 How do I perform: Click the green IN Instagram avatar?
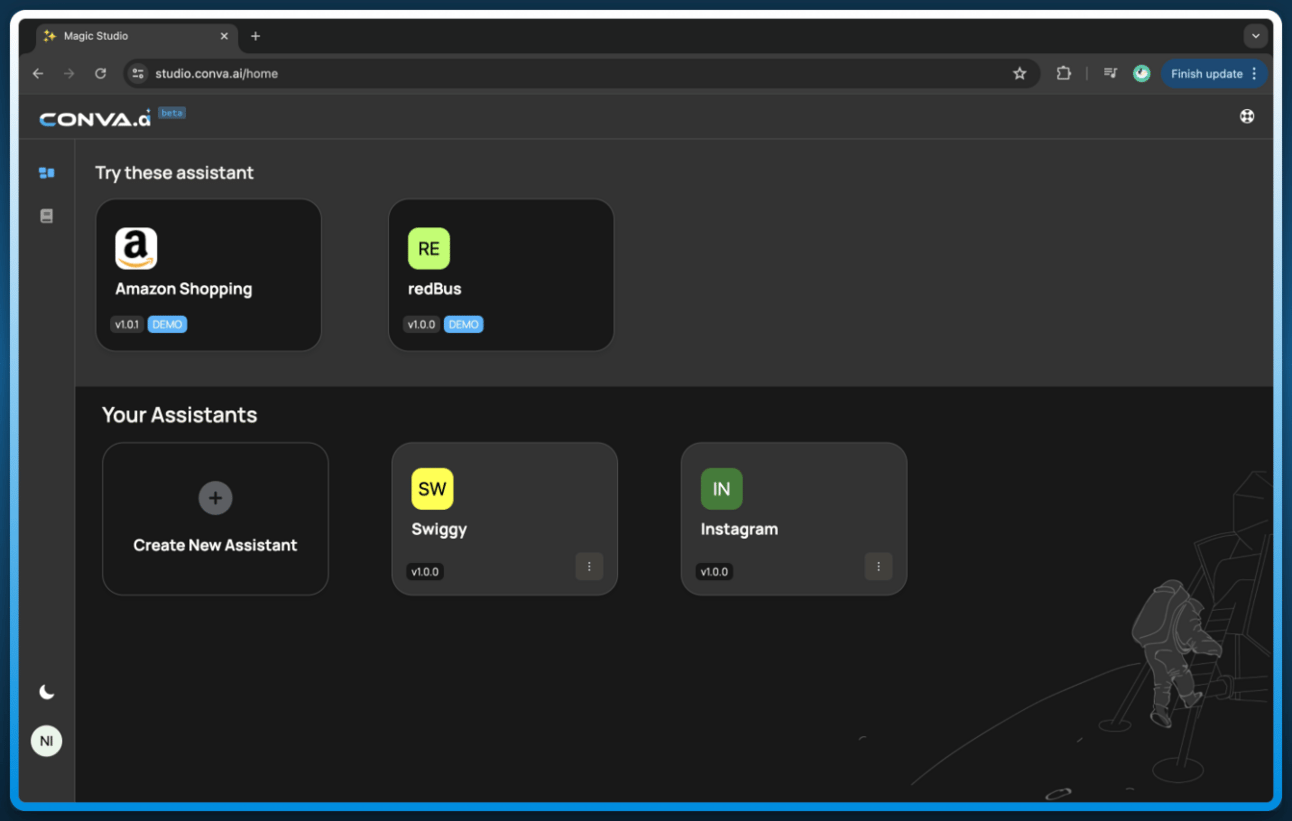722,489
